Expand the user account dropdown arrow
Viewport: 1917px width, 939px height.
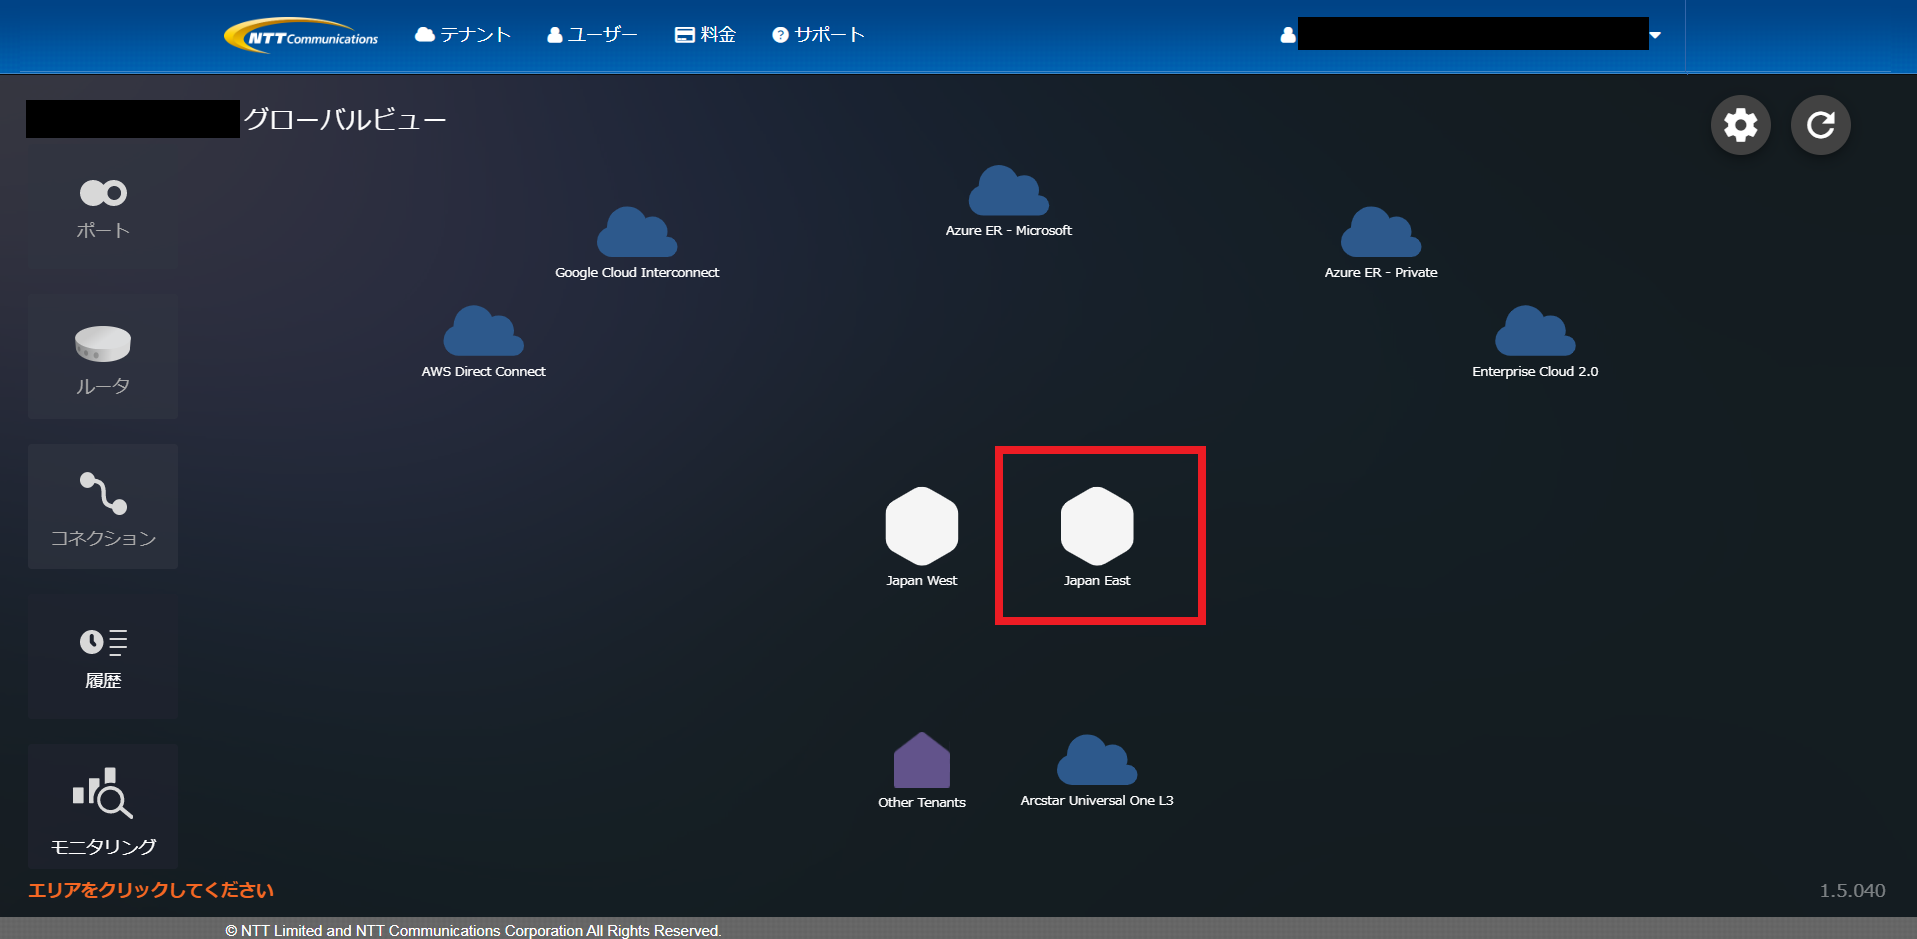click(1655, 35)
